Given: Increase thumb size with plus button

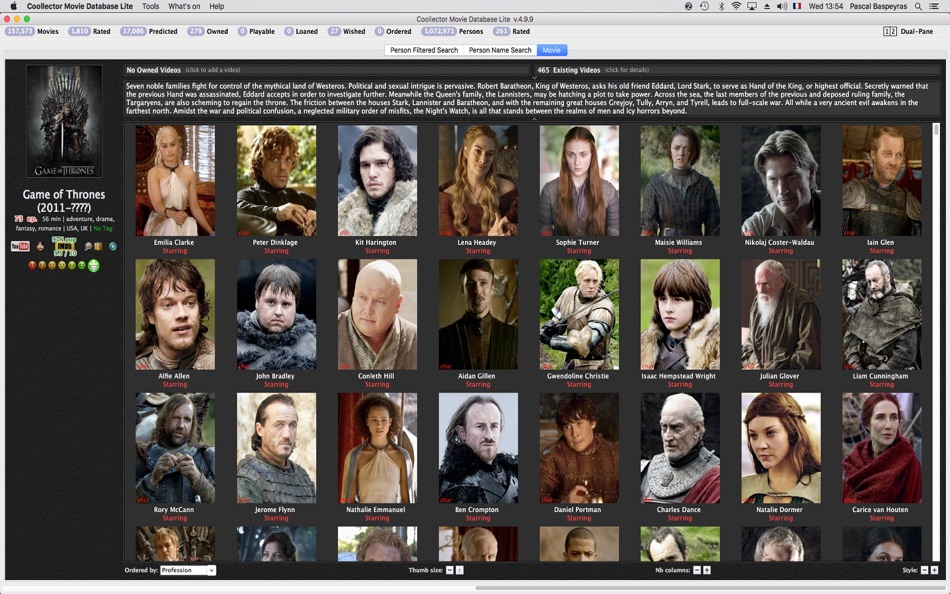Looking at the screenshot, I should [459, 570].
